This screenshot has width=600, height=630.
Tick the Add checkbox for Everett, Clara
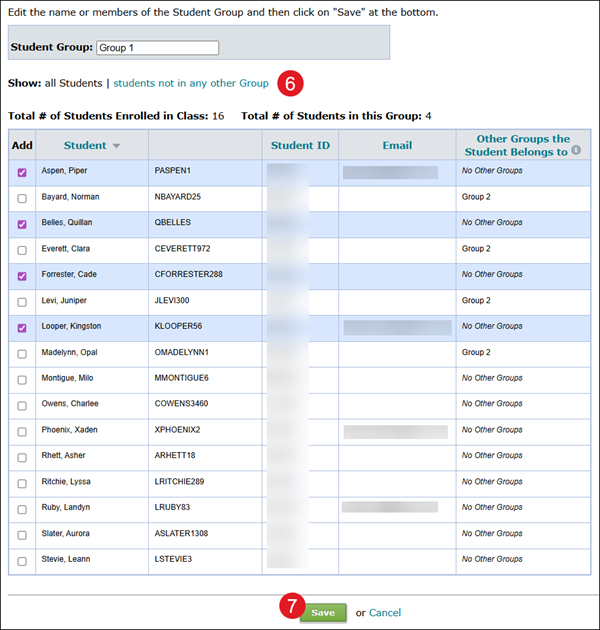22,250
